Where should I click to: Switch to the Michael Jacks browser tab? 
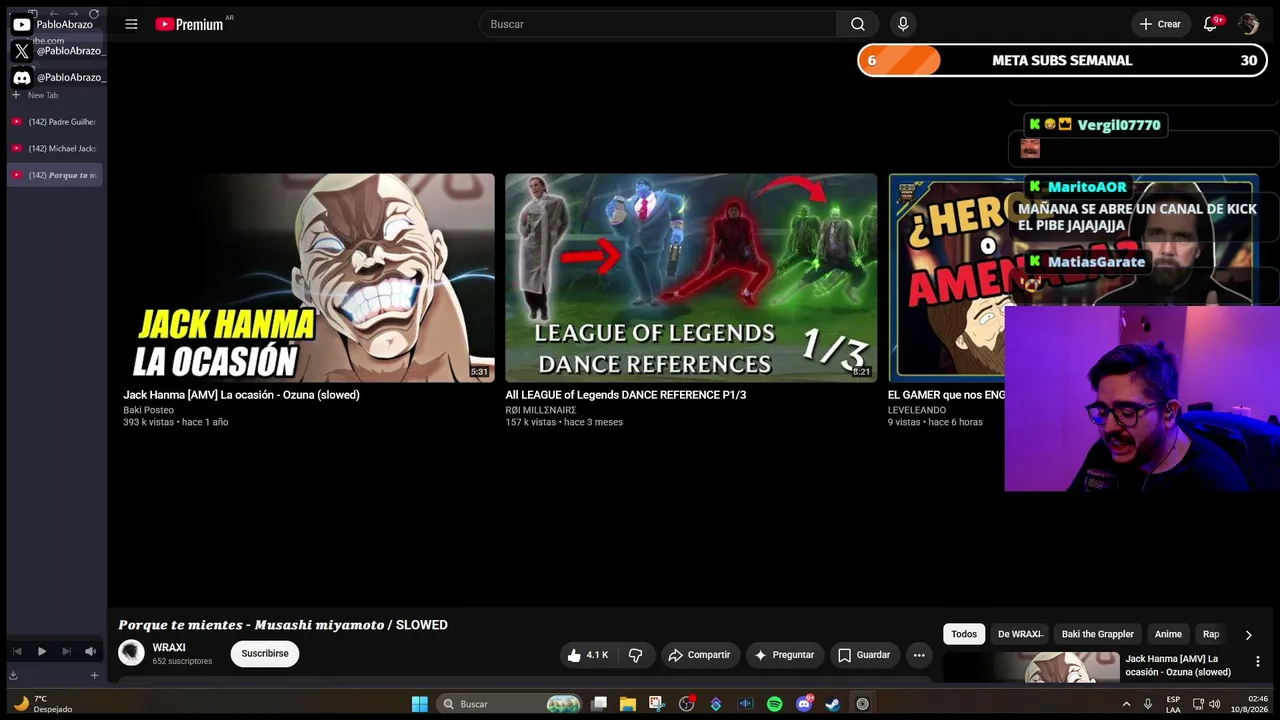[55, 148]
